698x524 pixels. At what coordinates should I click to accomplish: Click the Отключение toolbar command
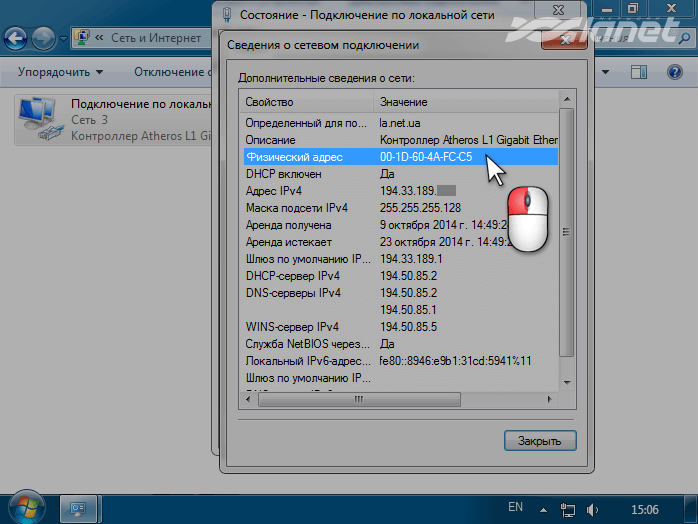coord(170,72)
